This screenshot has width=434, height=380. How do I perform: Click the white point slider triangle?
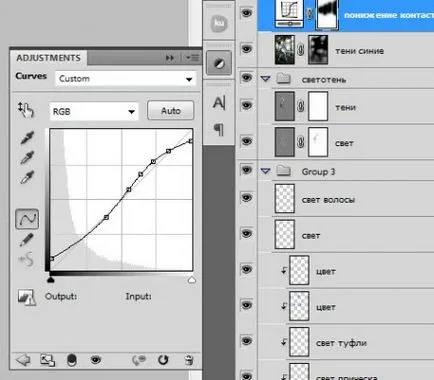192,280
